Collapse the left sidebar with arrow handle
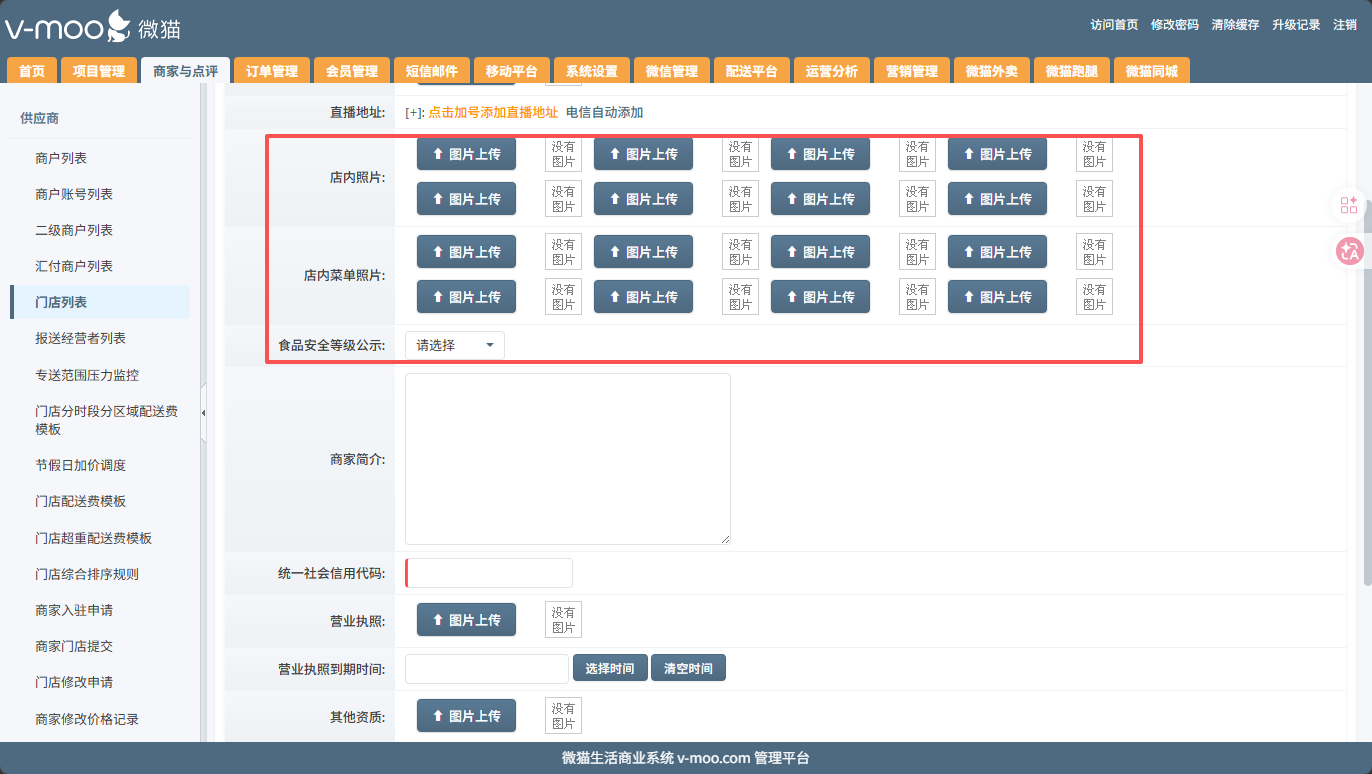 tap(203, 413)
